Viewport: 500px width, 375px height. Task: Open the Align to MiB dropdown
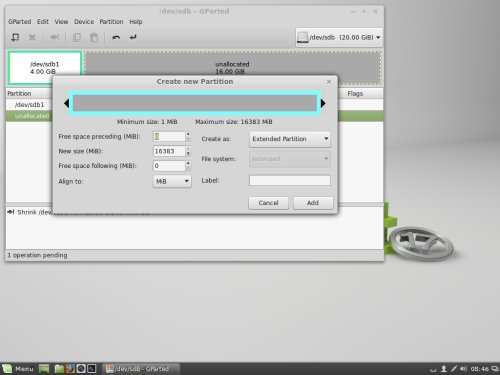click(x=172, y=181)
